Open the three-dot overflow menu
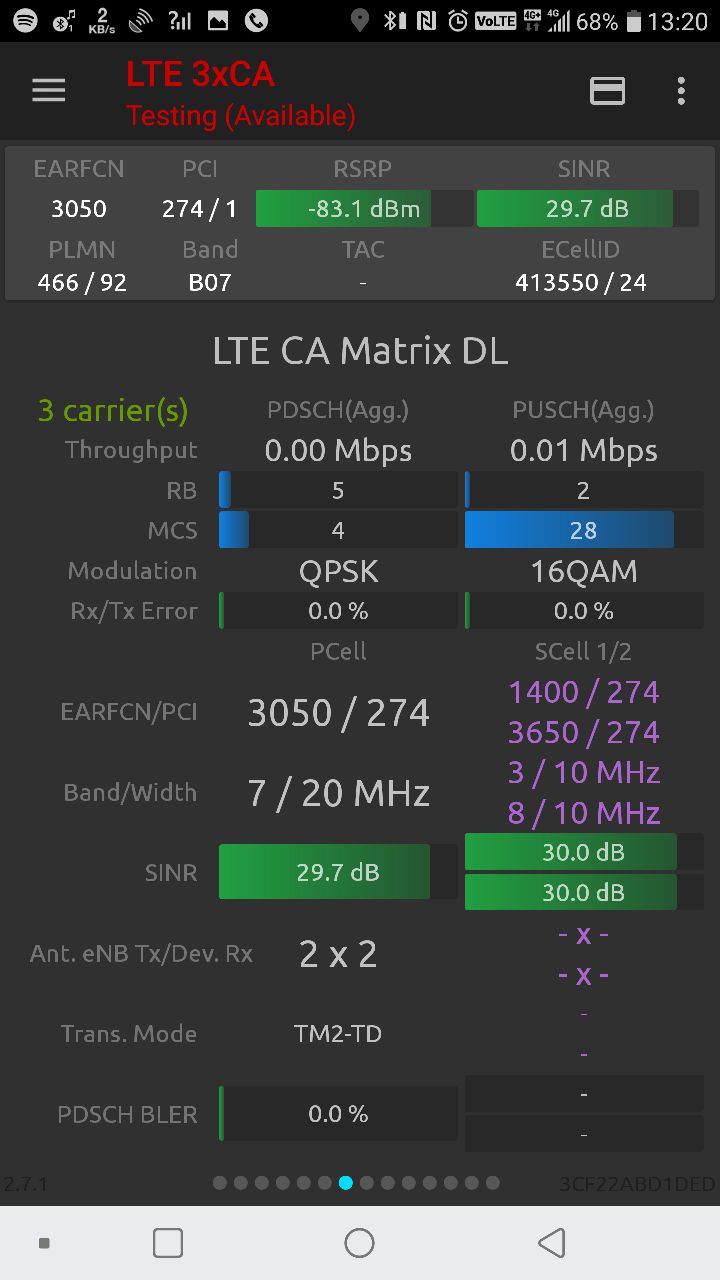720x1280 pixels. tap(681, 91)
